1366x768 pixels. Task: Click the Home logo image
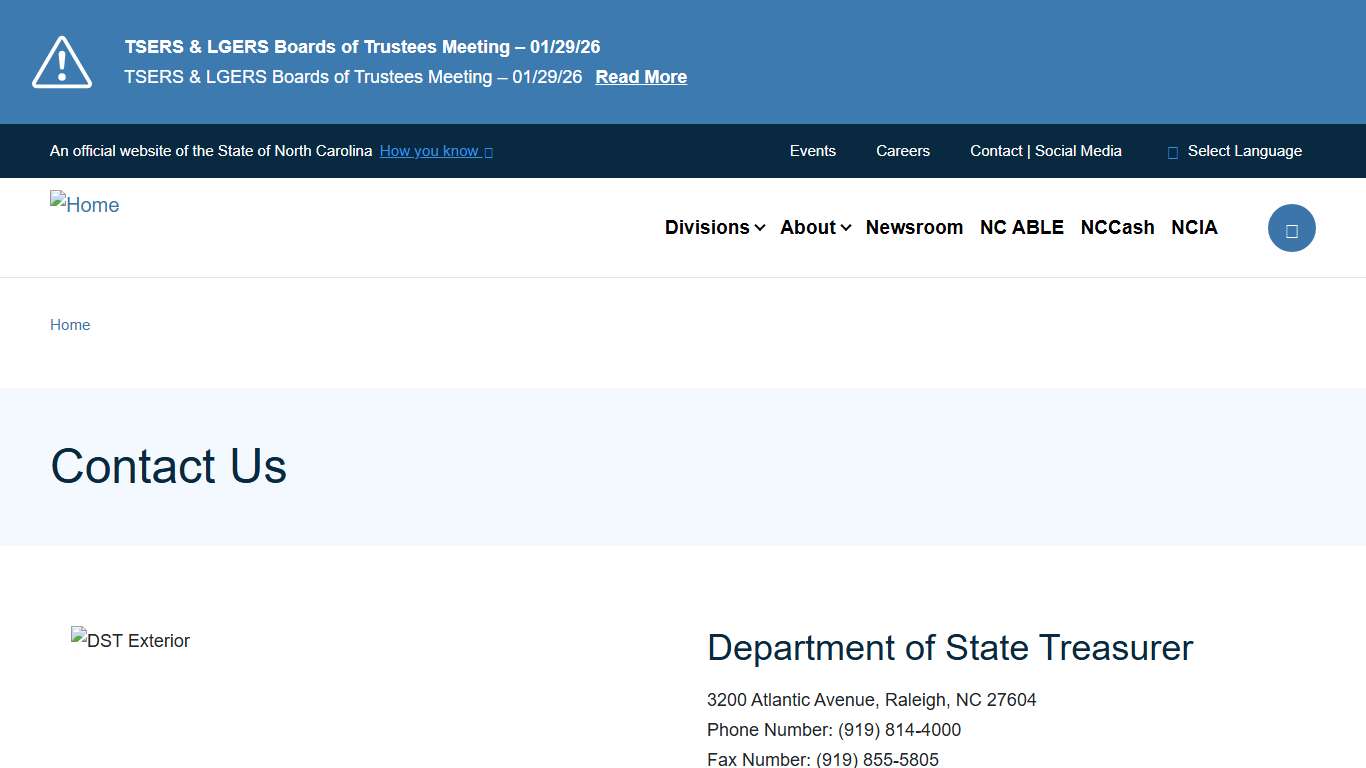pyautogui.click(x=84, y=205)
